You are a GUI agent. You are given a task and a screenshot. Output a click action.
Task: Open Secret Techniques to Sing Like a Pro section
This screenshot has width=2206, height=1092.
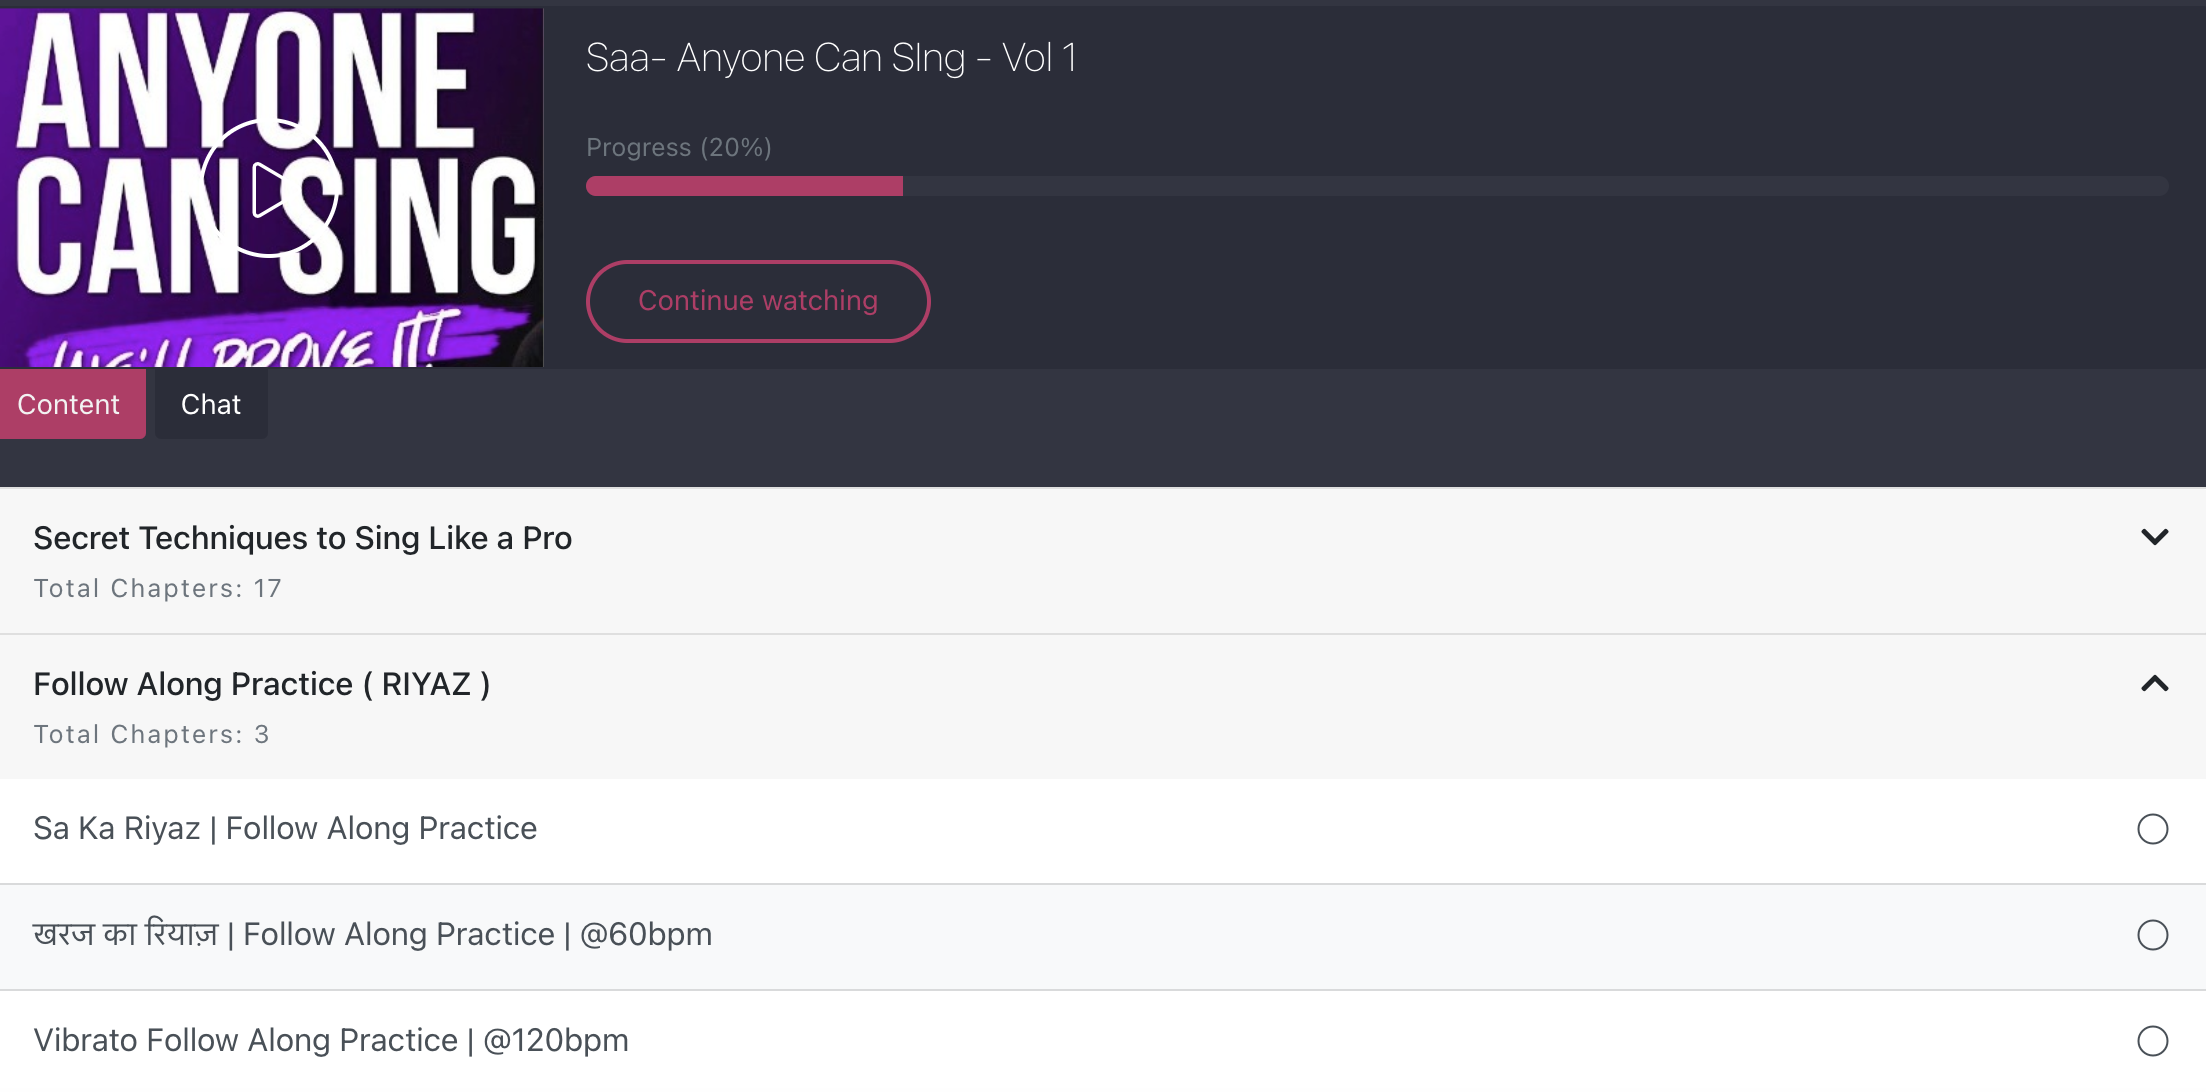[x=1103, y=560]
